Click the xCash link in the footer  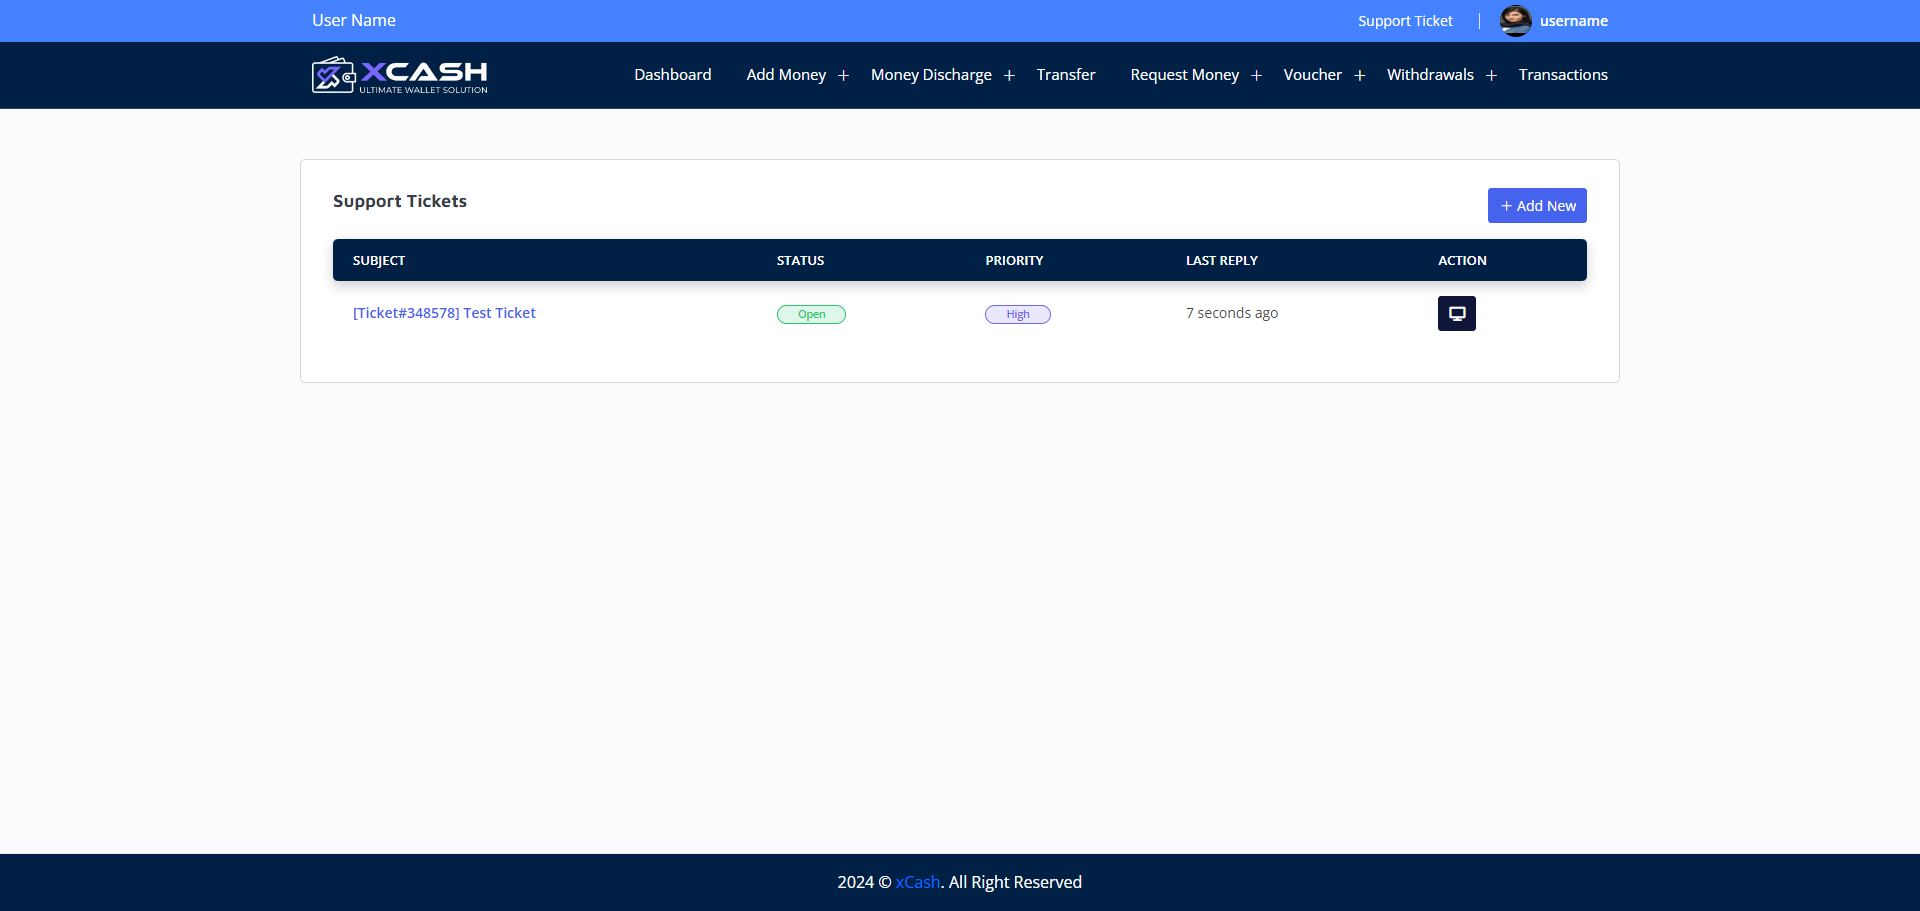coord(916,882)
